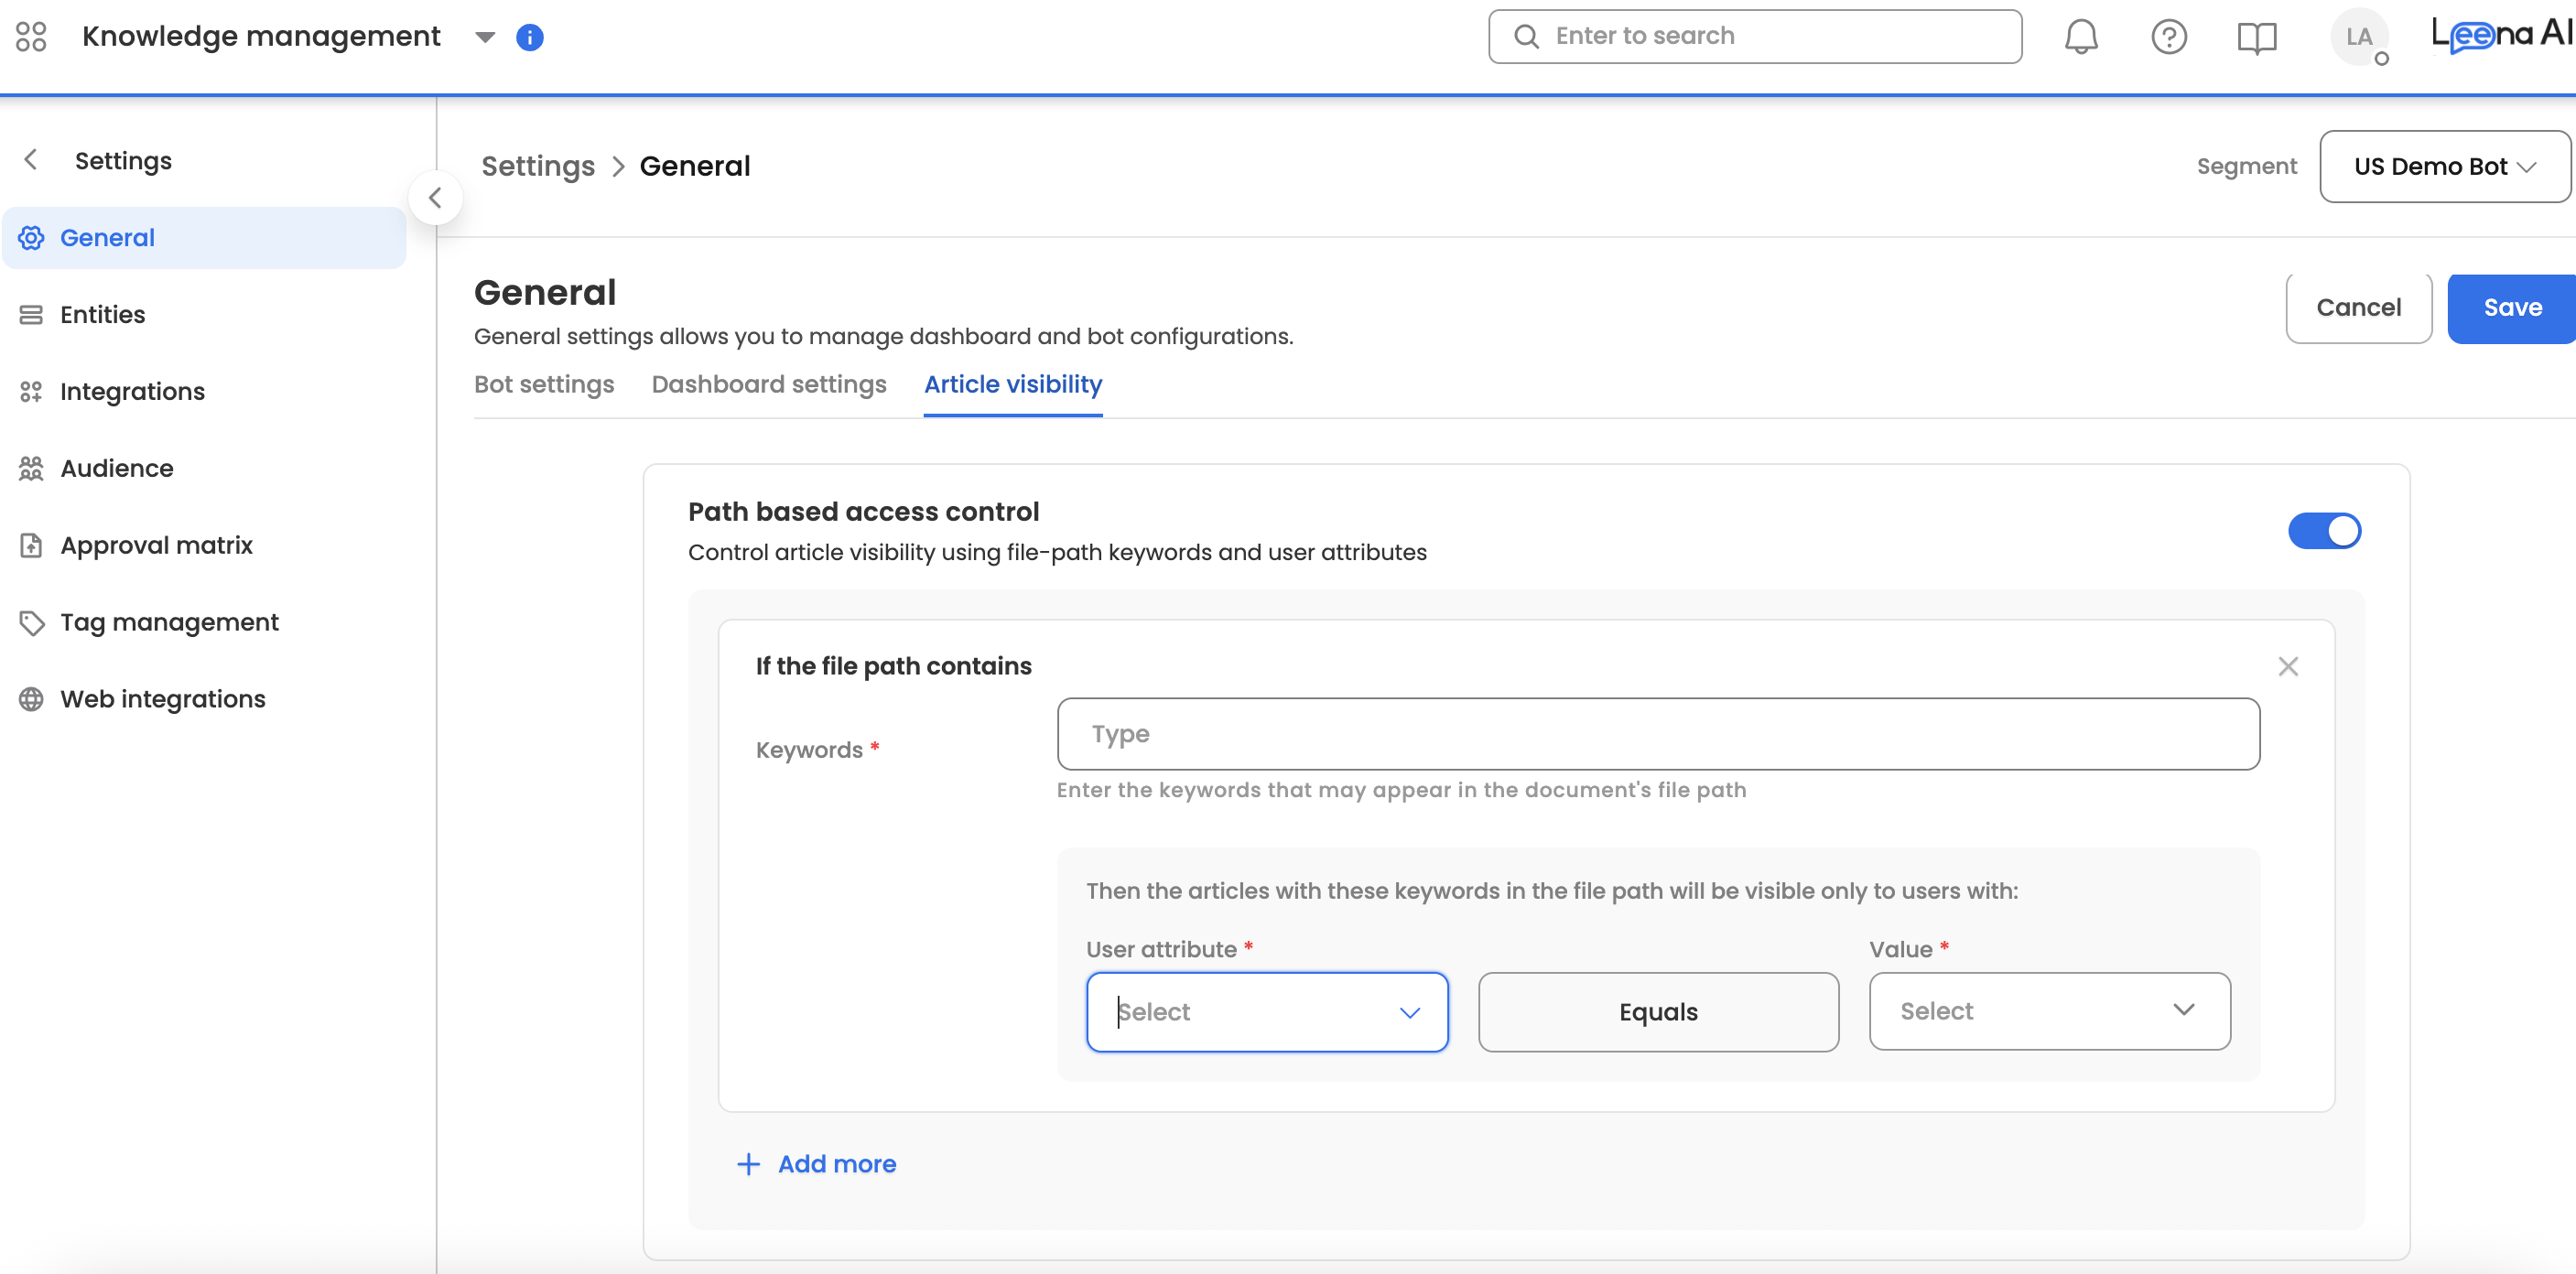This screenshot has height=1274, width=2576.
Task: Open the User attribute select dropdown
Action: (x=1266, y=1011)
